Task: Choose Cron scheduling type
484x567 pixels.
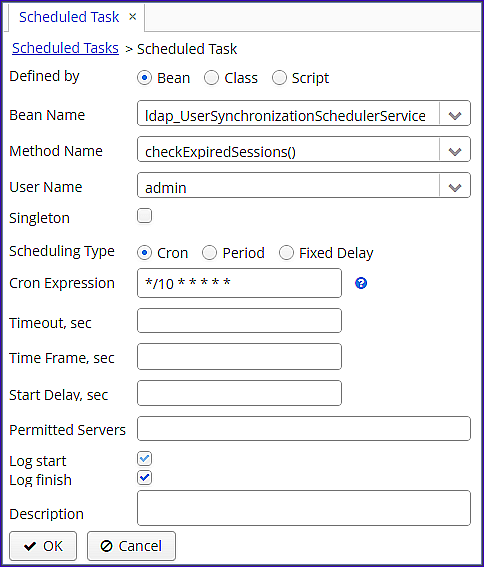Action: [144, 253]
